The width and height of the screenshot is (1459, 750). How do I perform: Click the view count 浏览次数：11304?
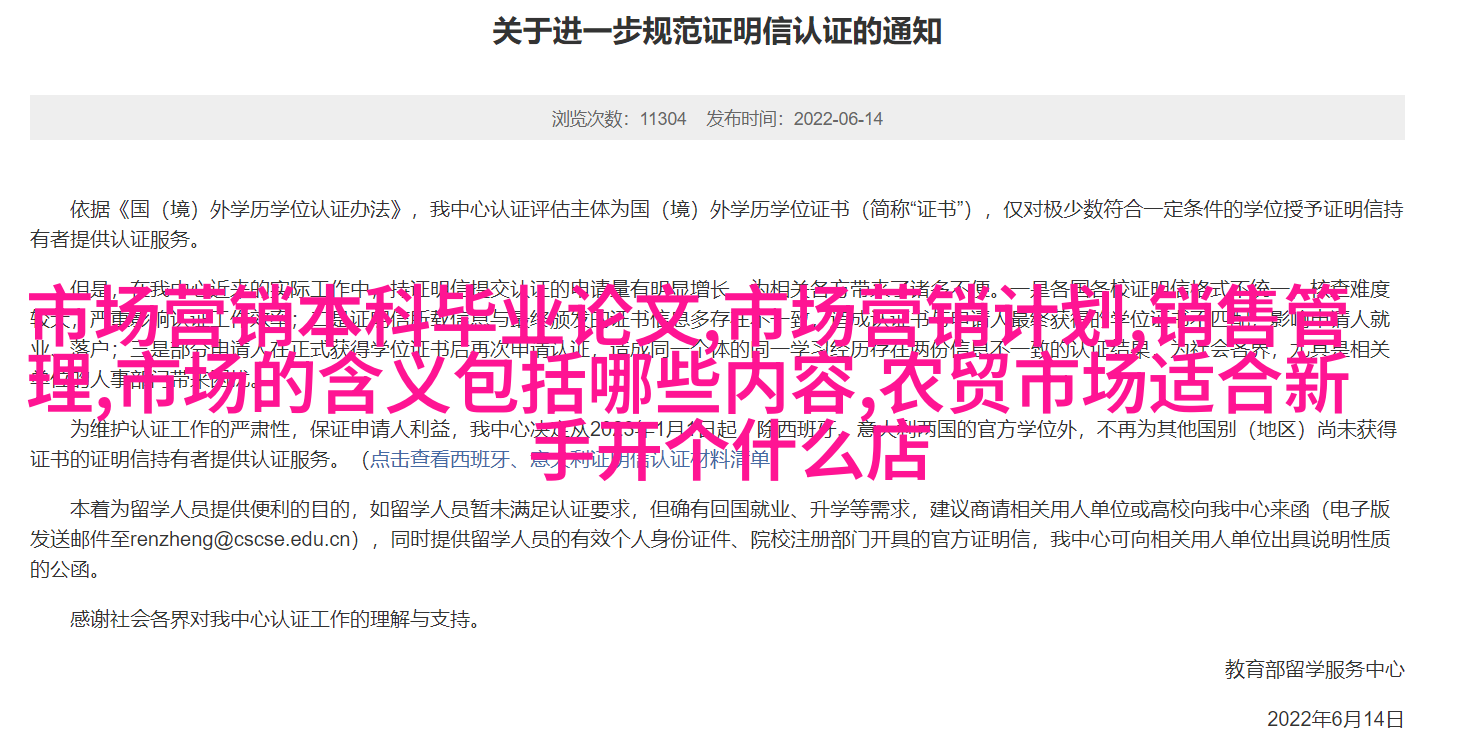coord(619,118)
